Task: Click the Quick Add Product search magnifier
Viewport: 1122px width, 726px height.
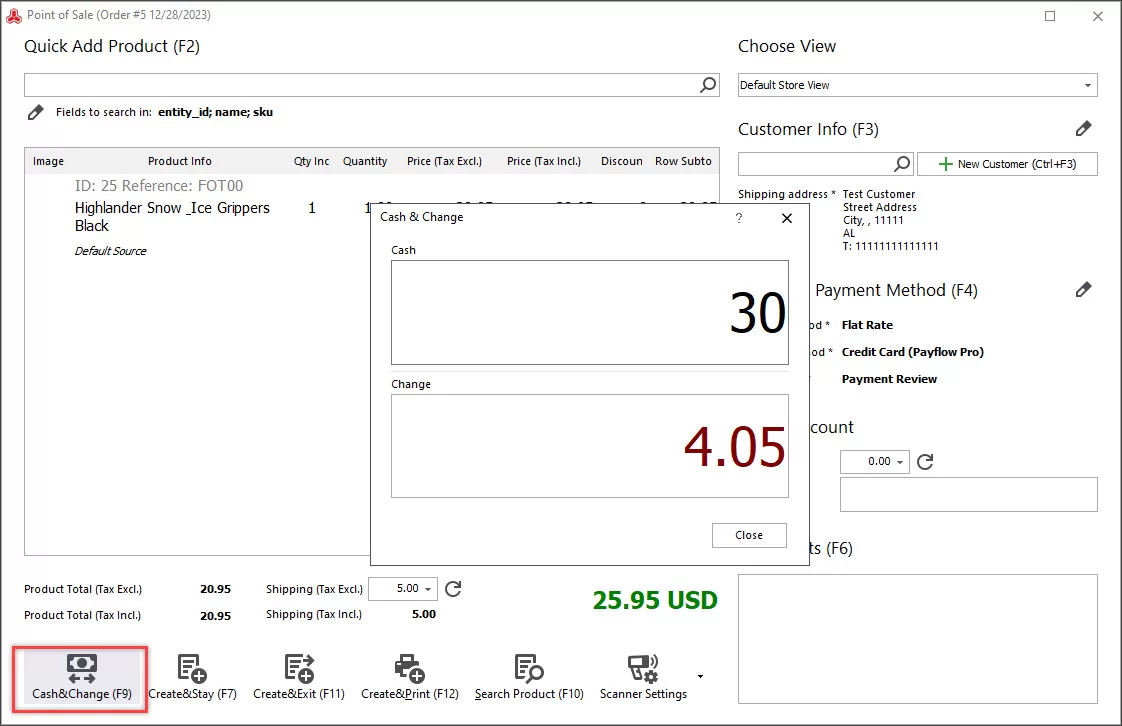Action: tap(708, 85)
